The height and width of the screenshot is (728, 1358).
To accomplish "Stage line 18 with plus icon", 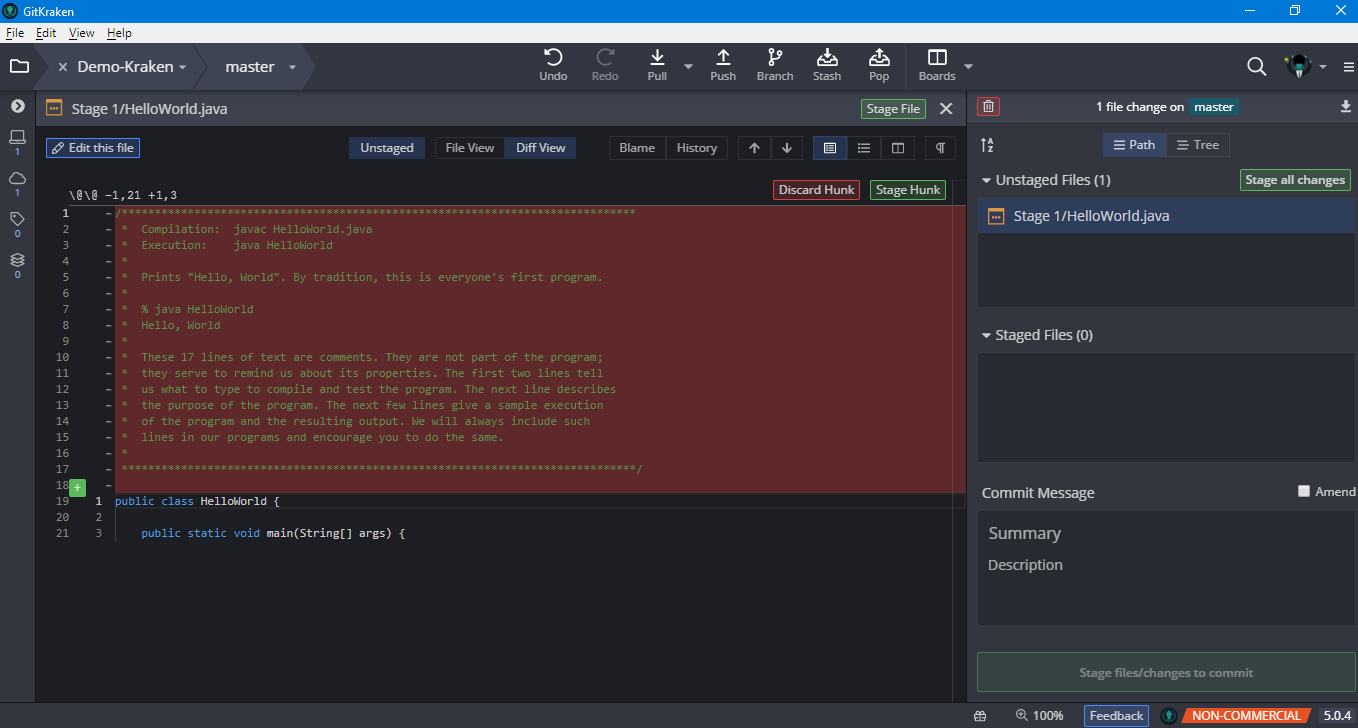I will (x=77, y=486).
